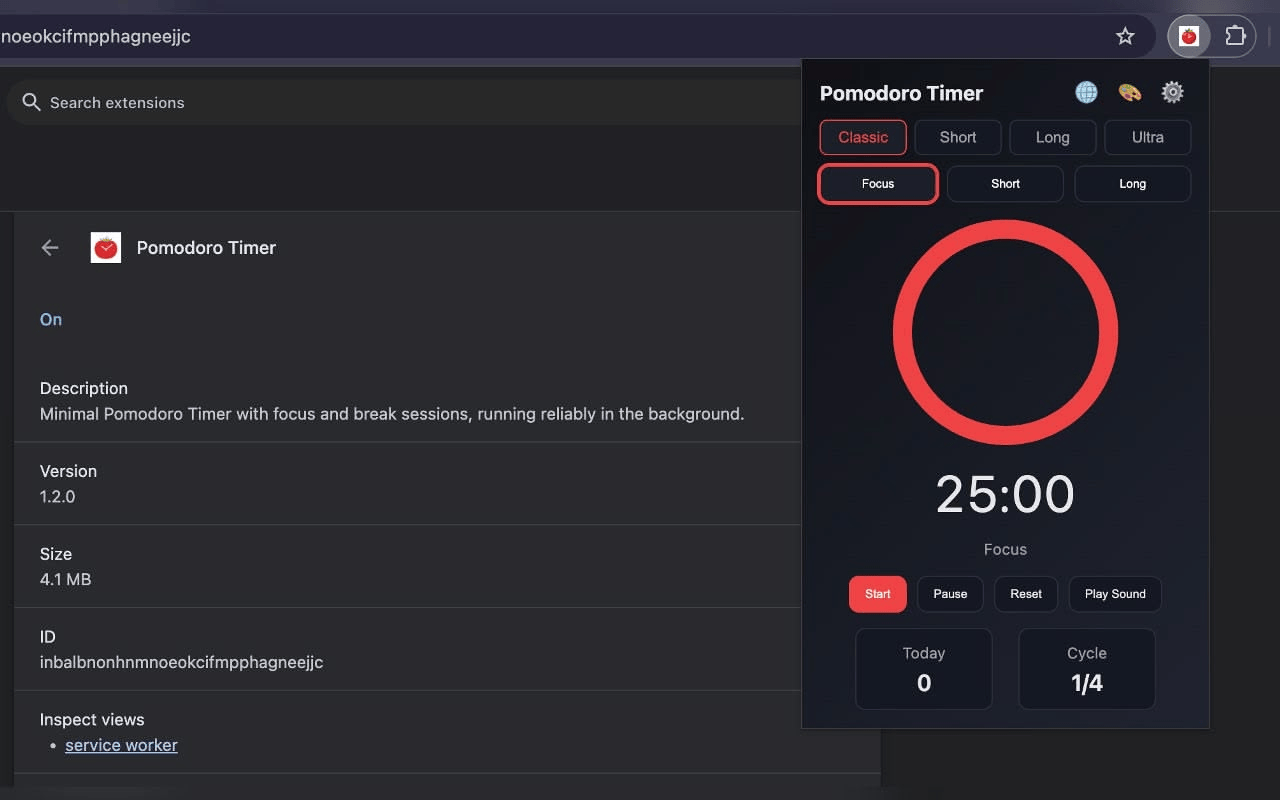The width and height of the screenshot is (1280, 800).
Task: Select the Long preset in the top row
Action: pyautogui.click(x=1053, y=137)
